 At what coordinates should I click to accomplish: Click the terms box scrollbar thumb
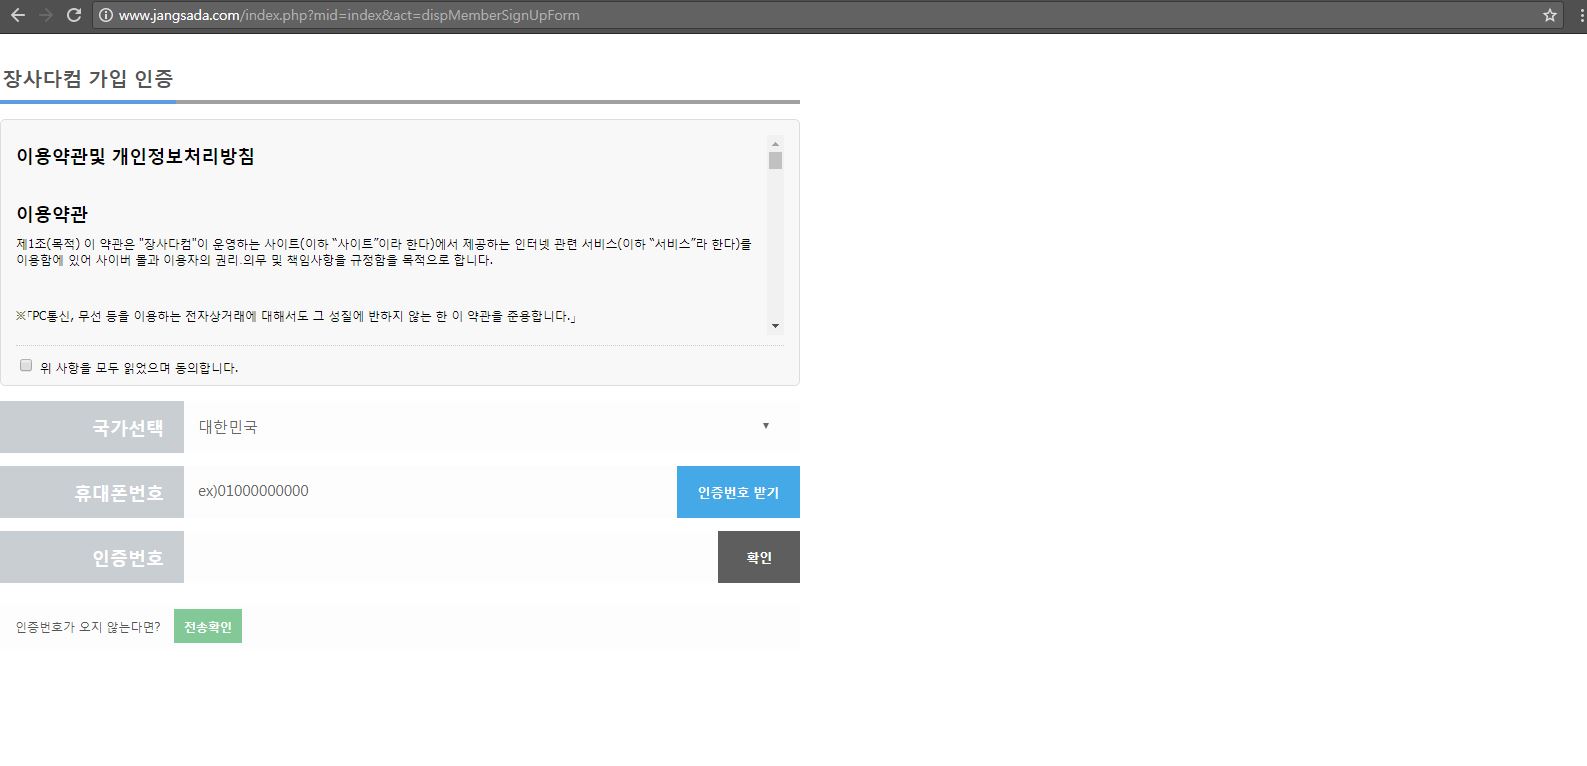(775, 161)
